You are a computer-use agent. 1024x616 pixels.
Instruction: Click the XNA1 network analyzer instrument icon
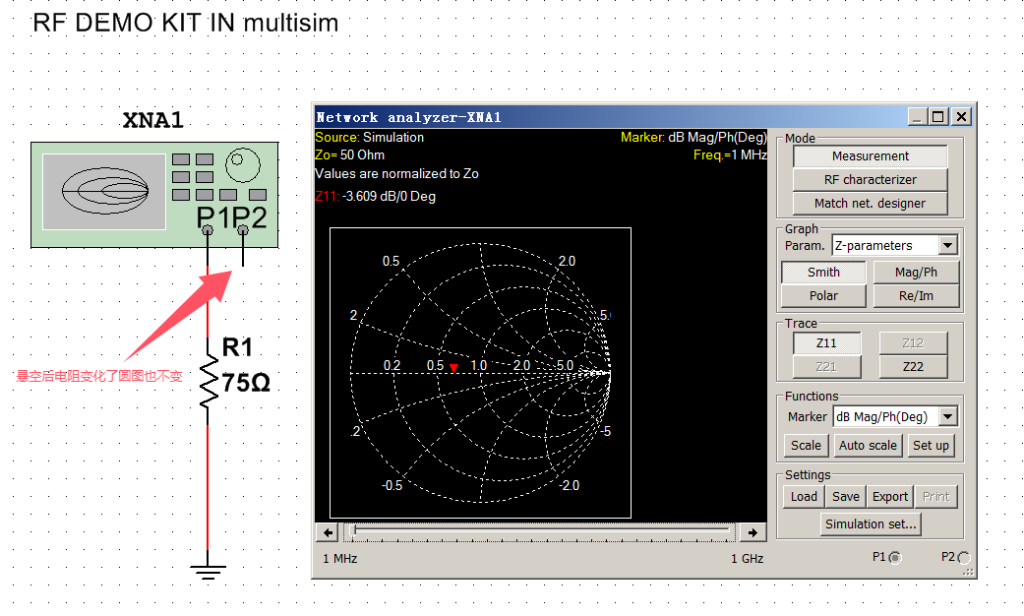click(154, 195)
